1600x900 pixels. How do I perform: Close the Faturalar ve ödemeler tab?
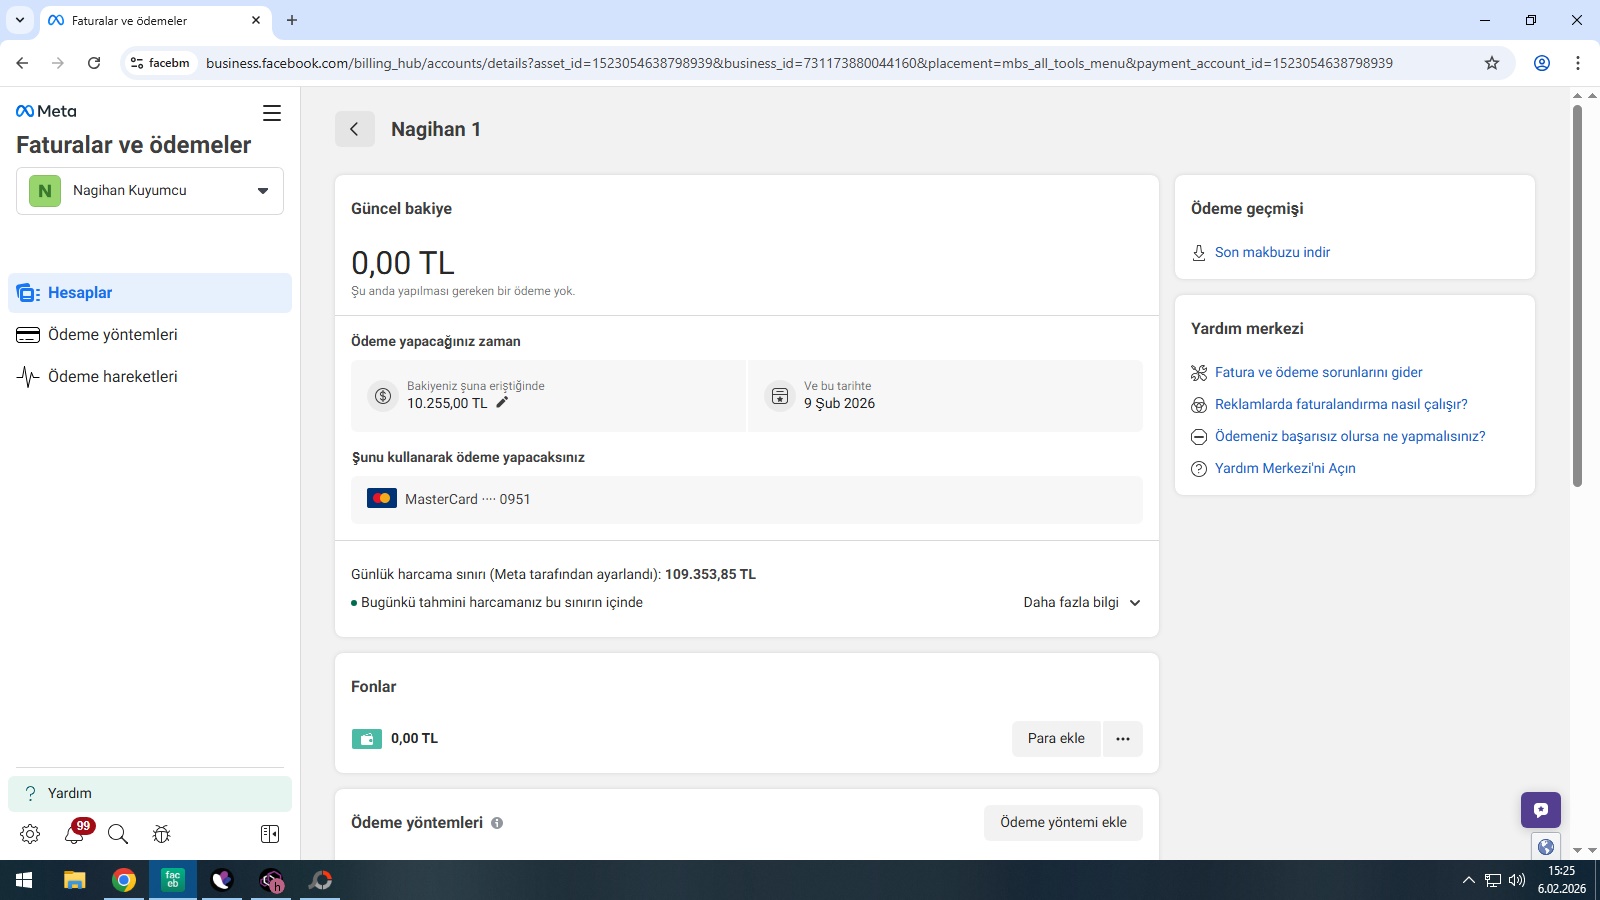(256, 20)
